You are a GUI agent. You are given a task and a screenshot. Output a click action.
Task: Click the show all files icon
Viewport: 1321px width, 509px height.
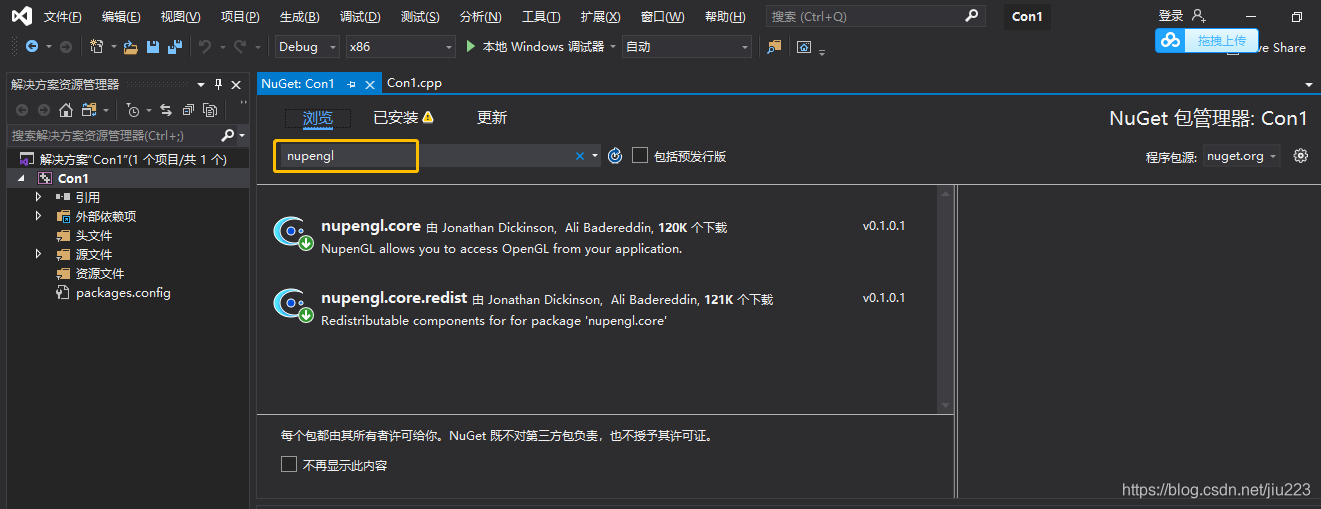tap(209, 110)
